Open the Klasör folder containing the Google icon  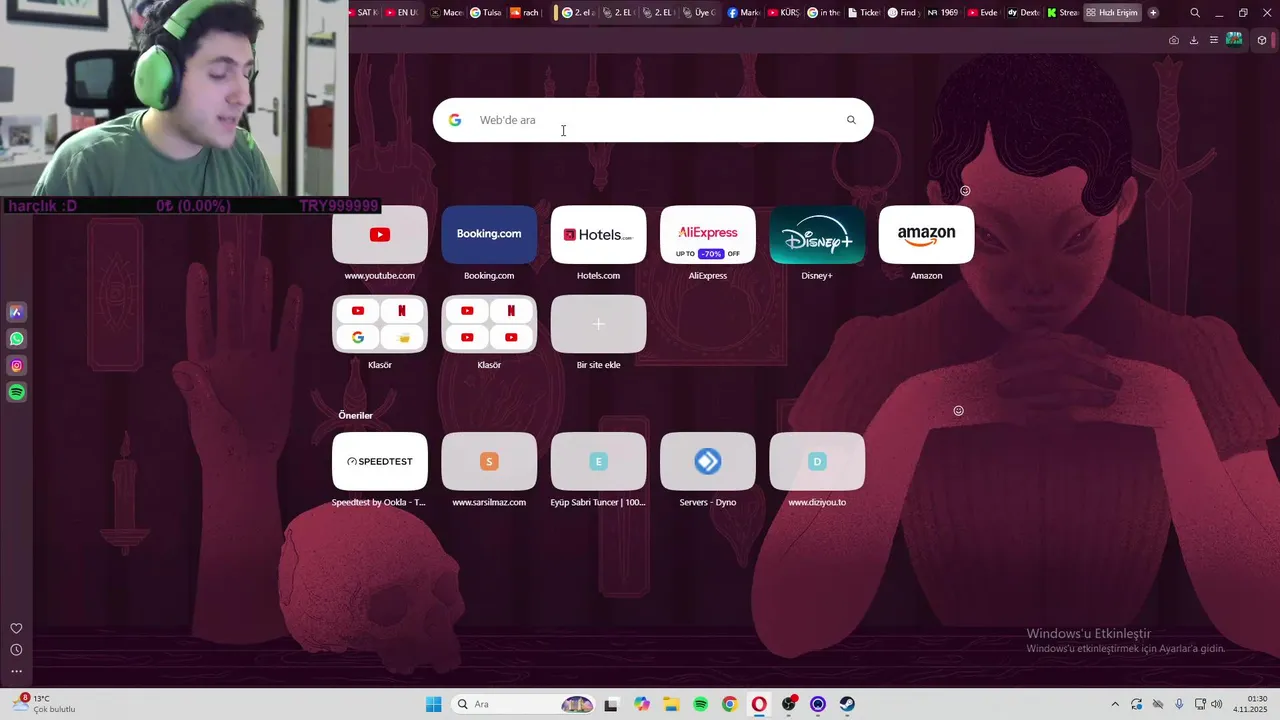point(380,324)
